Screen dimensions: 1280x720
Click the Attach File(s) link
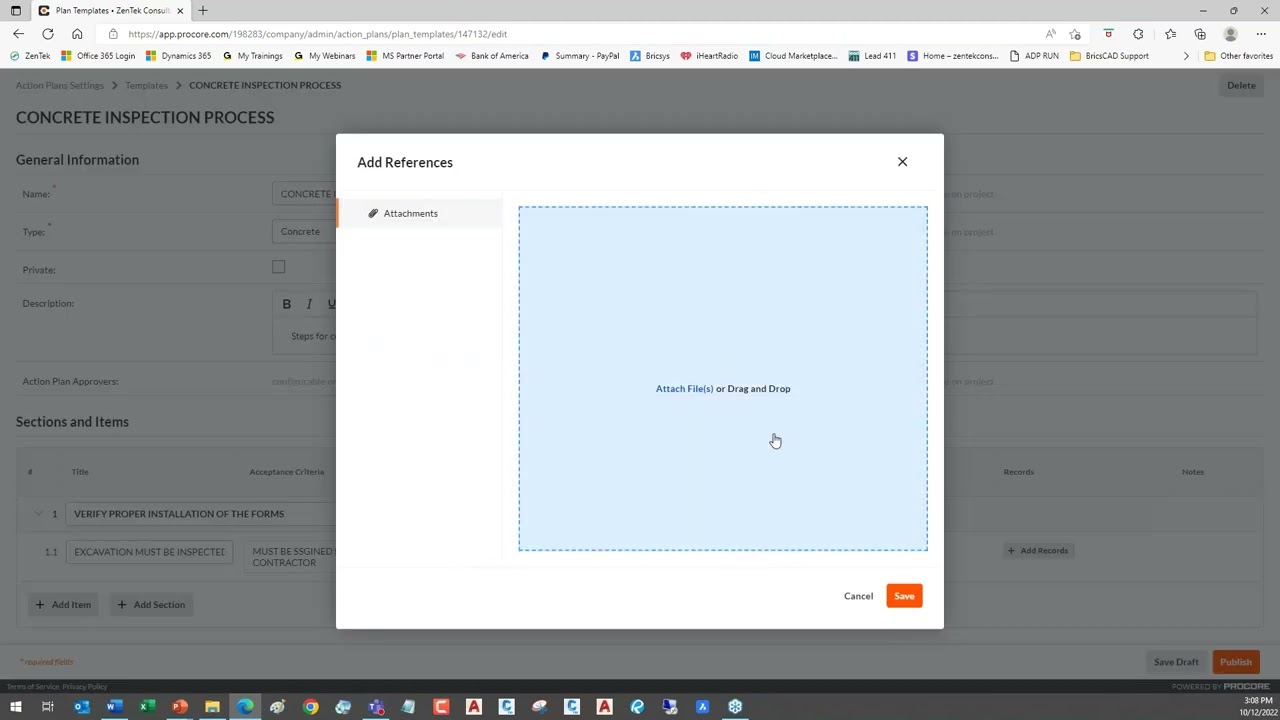(684, 388)
